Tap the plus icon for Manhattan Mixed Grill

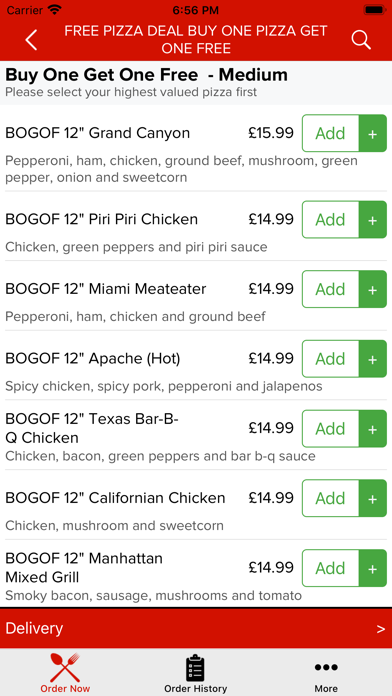click(x=373, y=568)
